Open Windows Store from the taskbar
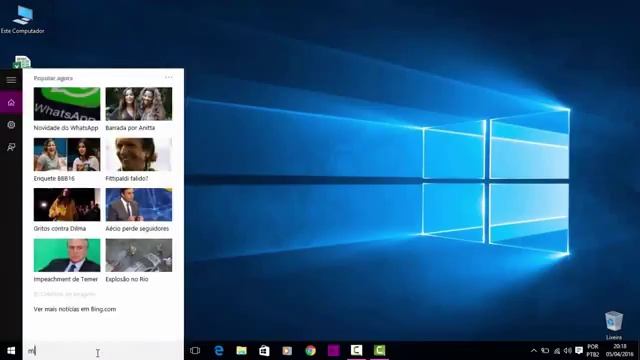 (264, 351)
